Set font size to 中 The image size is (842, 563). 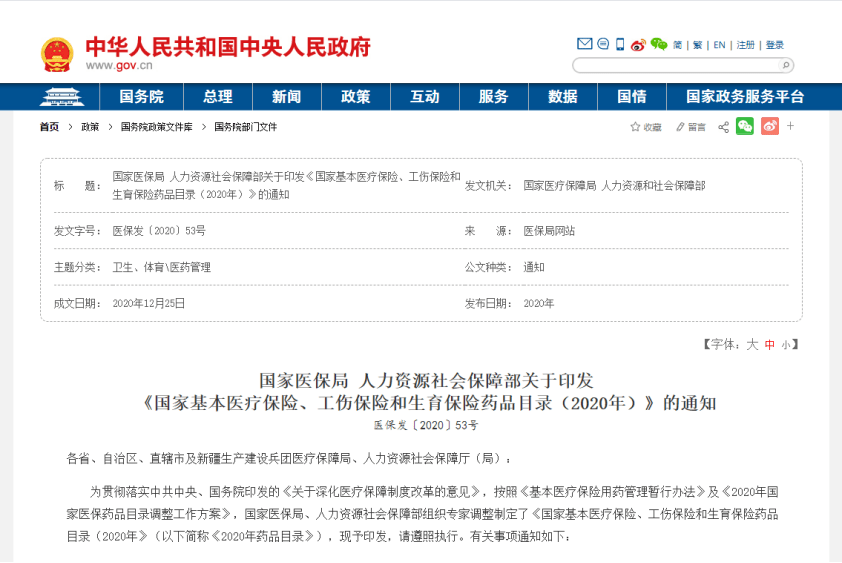click(770, 345)
